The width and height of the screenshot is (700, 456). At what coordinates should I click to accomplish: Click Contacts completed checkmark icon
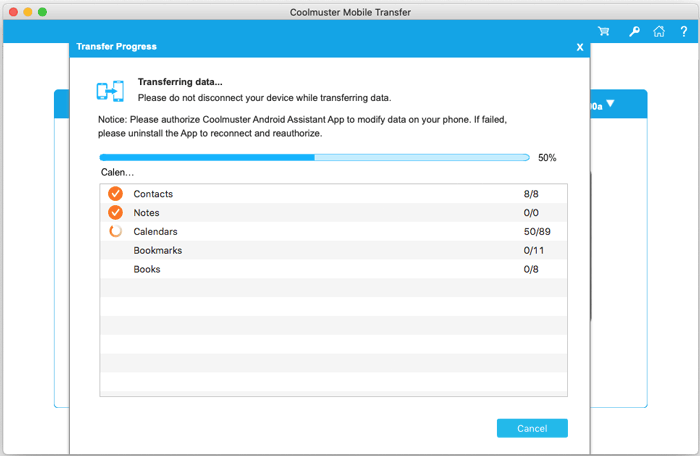click(116, 194)
